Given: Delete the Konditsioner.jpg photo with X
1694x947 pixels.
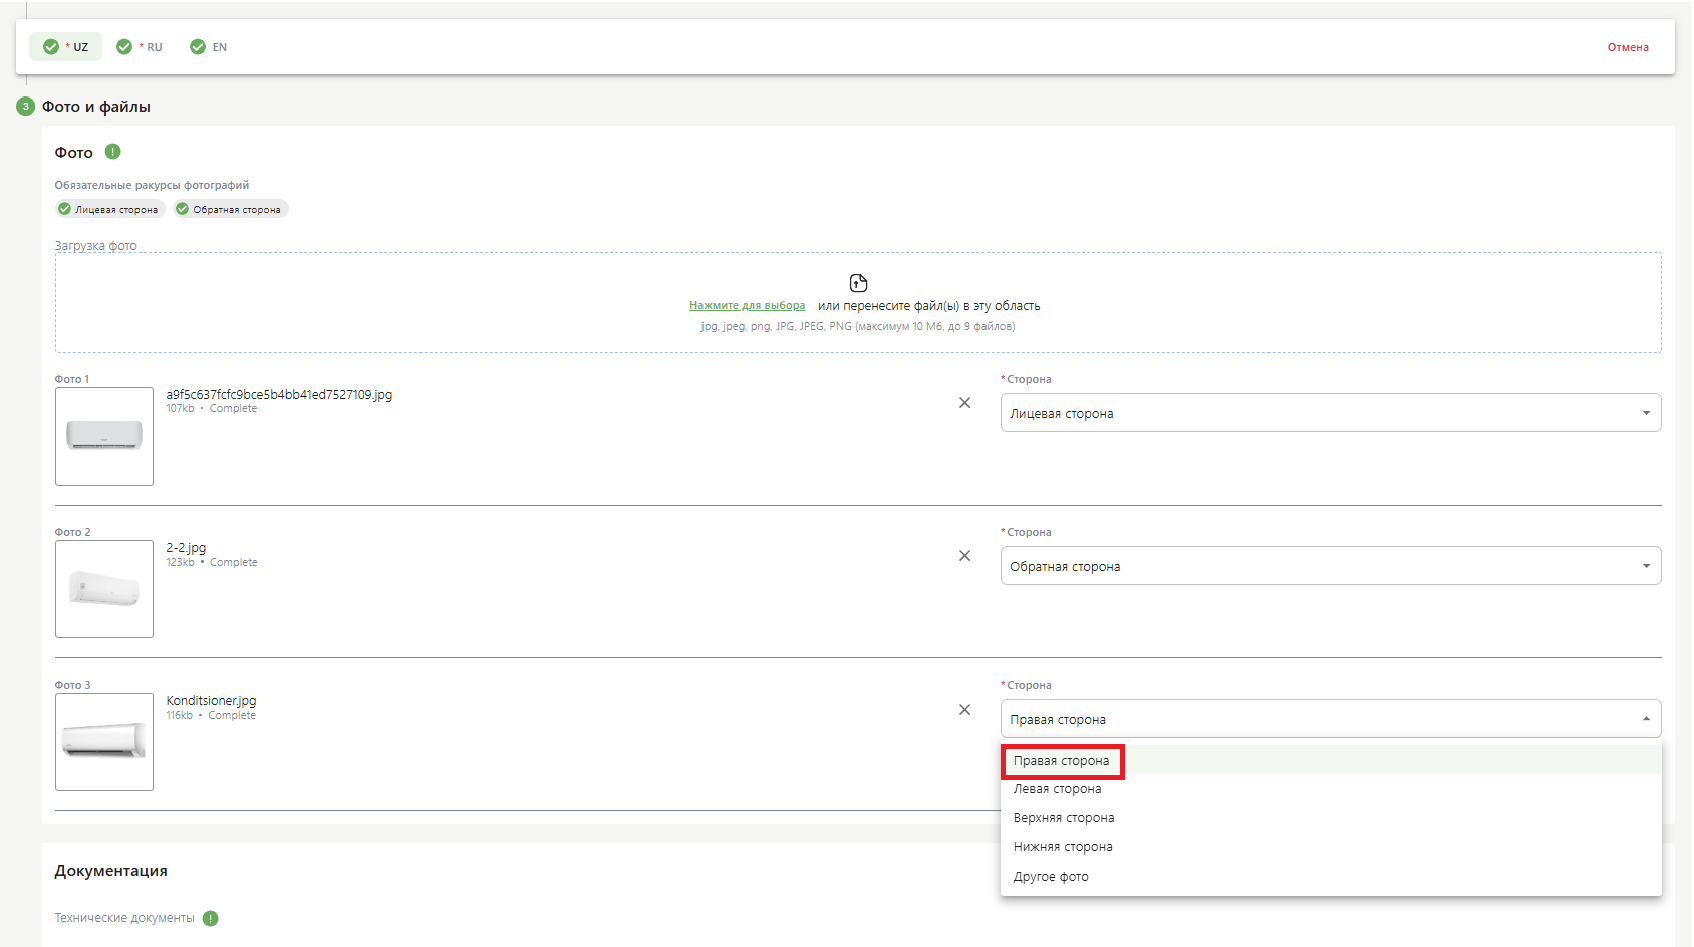Looking at the screenshot, I should [964, 710].
